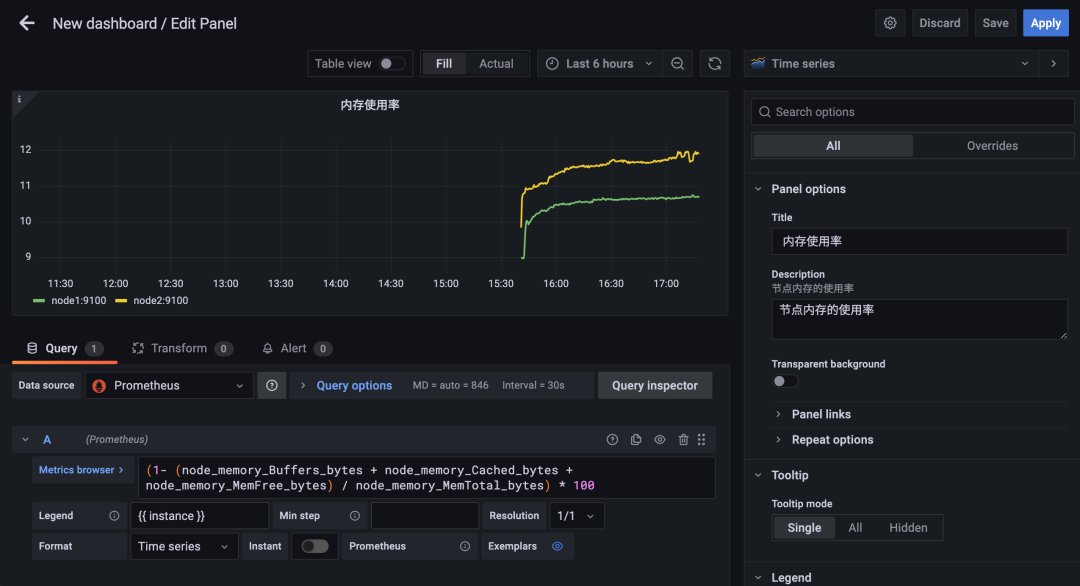Expand the Panel links section

coord(820,414)
